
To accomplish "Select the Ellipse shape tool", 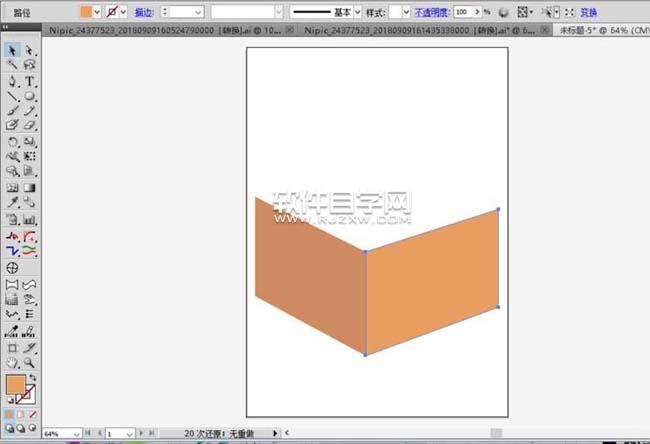I will pos(30,96).
